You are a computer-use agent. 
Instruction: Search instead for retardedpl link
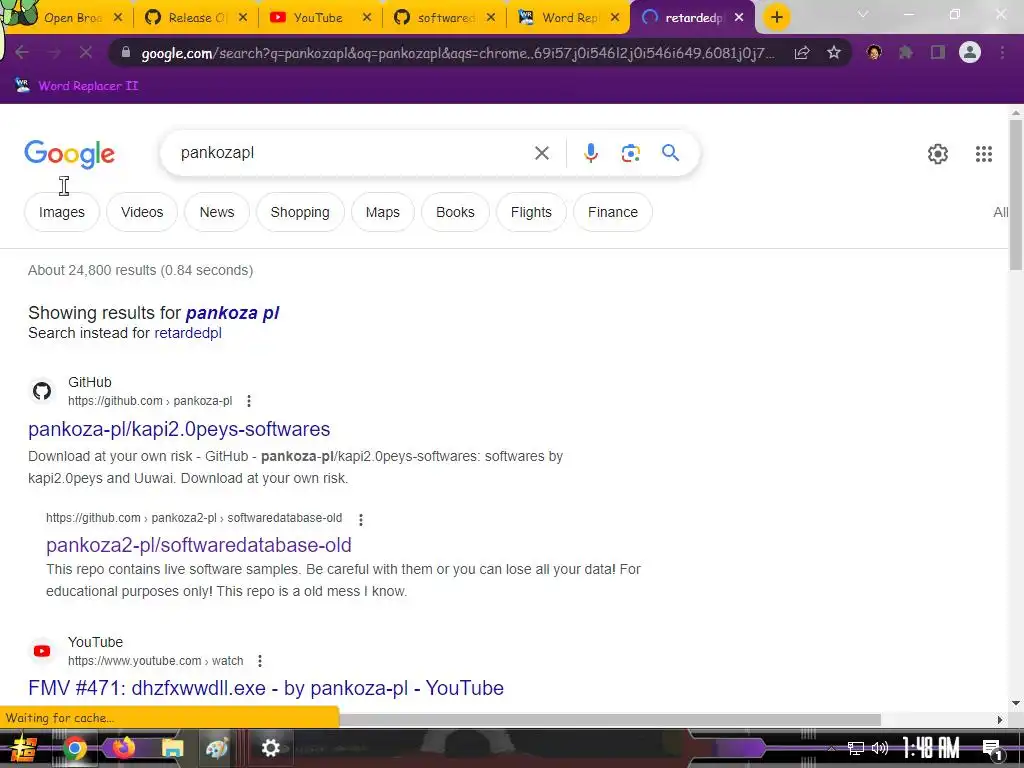coord(188,333)
